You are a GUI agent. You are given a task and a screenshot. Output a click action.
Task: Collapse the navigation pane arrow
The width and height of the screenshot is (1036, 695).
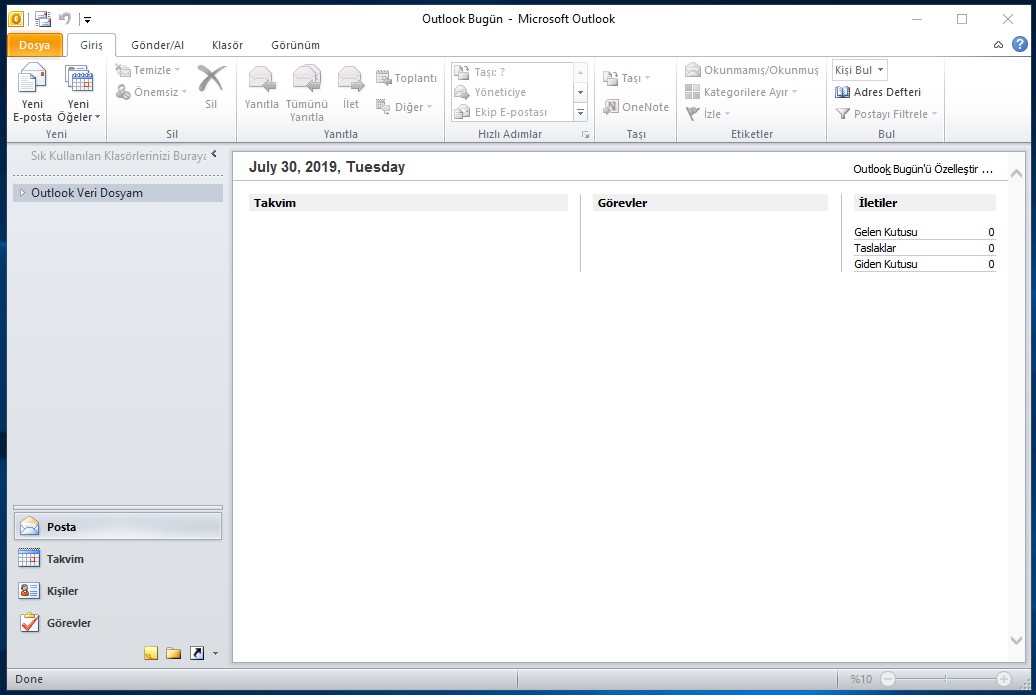click(x=214, y=154)
